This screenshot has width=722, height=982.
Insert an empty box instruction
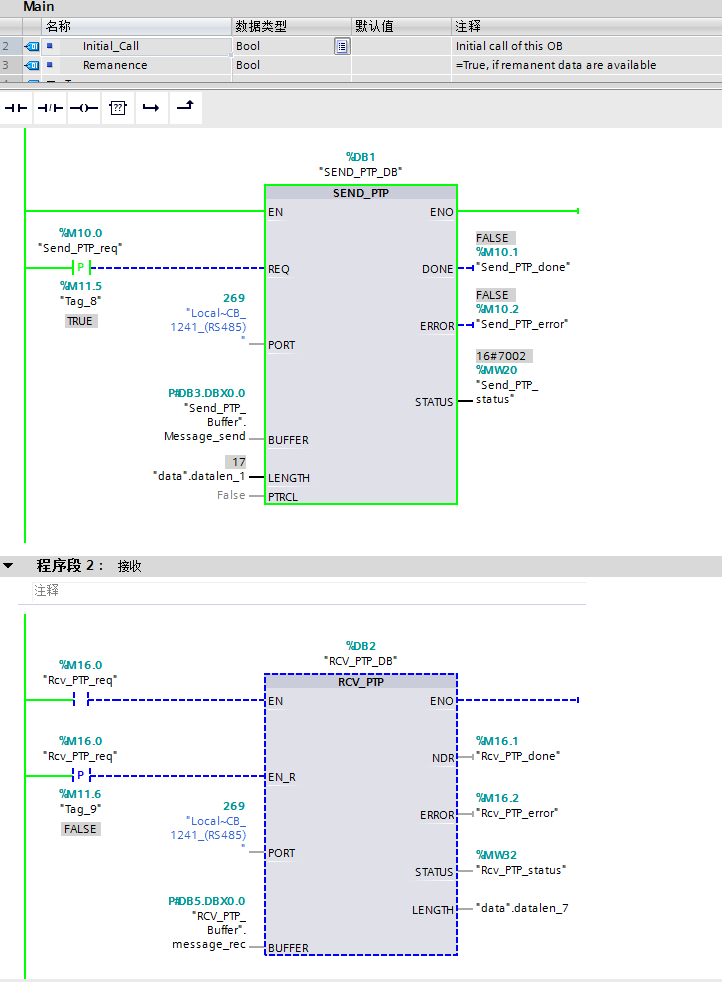click(x=118, y=108)
